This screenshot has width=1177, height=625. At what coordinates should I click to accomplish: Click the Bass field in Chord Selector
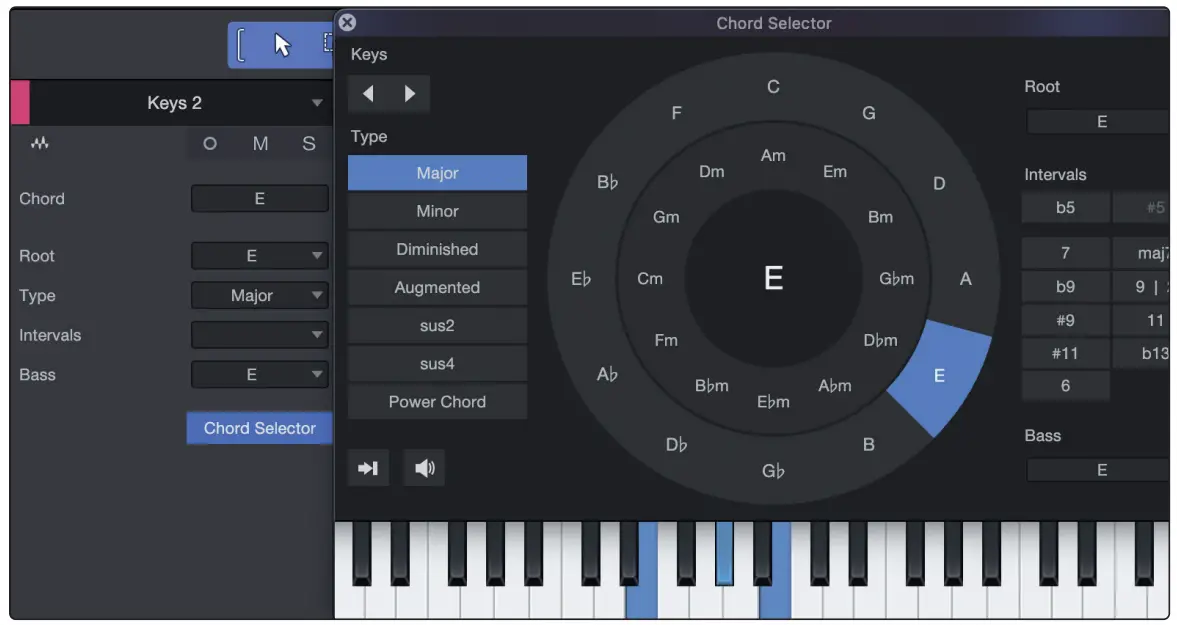pos(1098,470)
